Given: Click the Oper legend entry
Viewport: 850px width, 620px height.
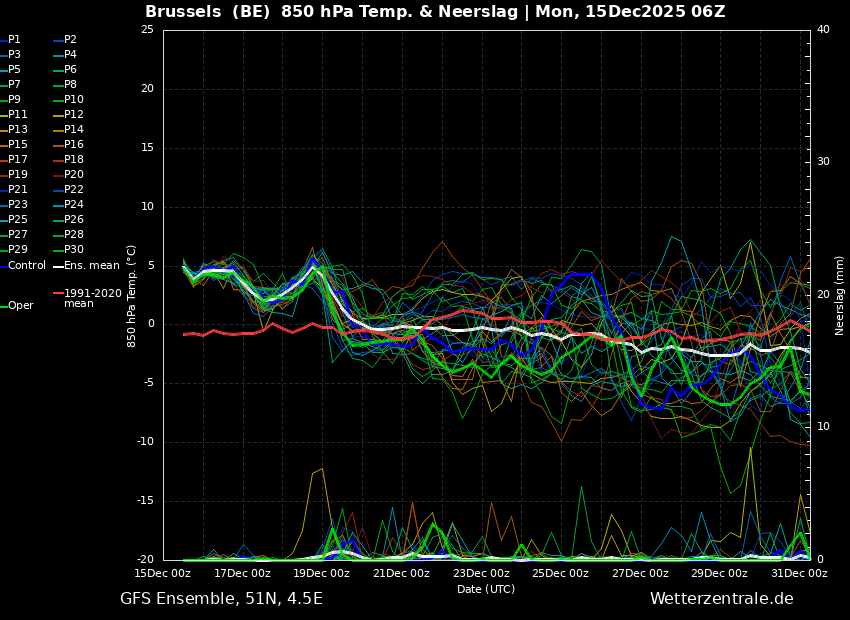Looking at the screenshot, I should click(x=21, y=306).
